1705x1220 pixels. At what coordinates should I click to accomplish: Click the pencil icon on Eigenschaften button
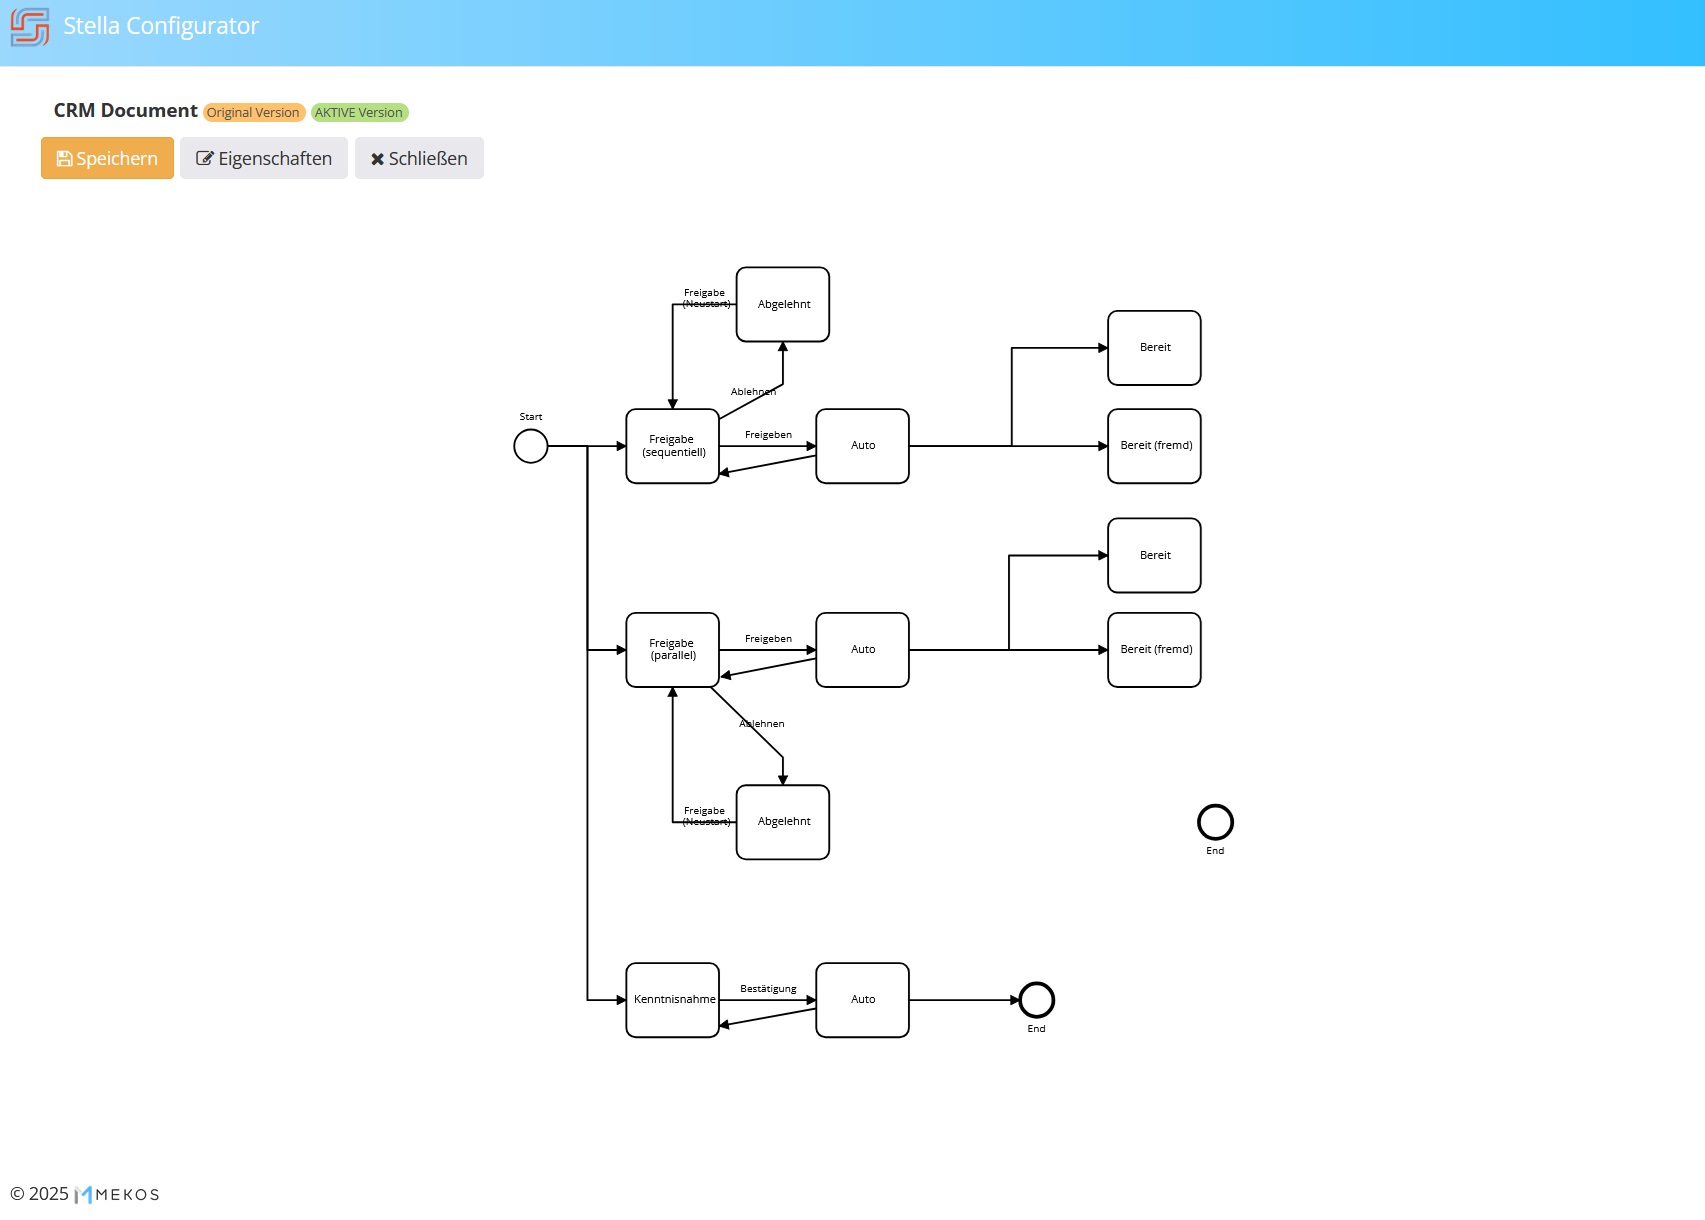point(206,158)
